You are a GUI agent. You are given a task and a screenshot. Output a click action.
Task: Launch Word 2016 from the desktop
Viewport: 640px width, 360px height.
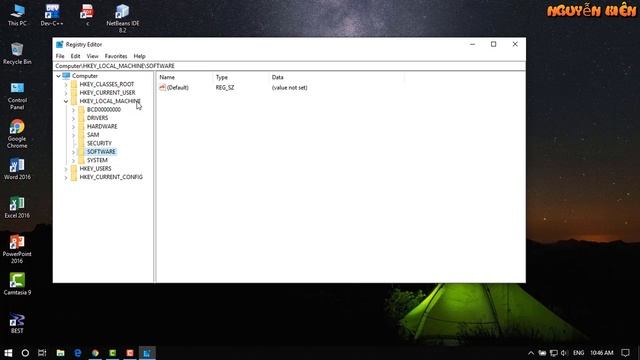point(17,169)
